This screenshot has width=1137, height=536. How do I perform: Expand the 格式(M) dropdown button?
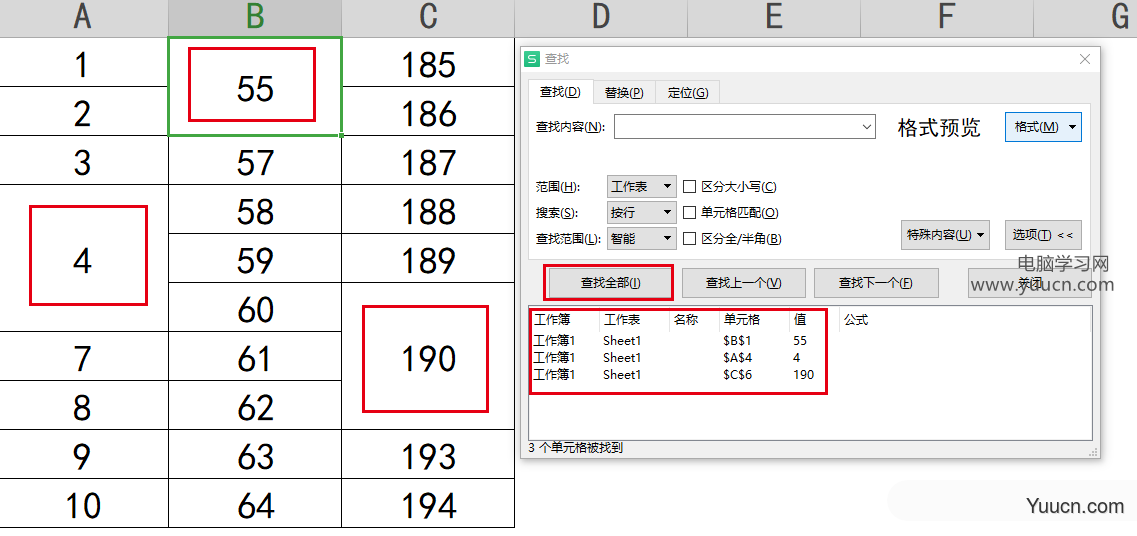[x=1043, y=127]
